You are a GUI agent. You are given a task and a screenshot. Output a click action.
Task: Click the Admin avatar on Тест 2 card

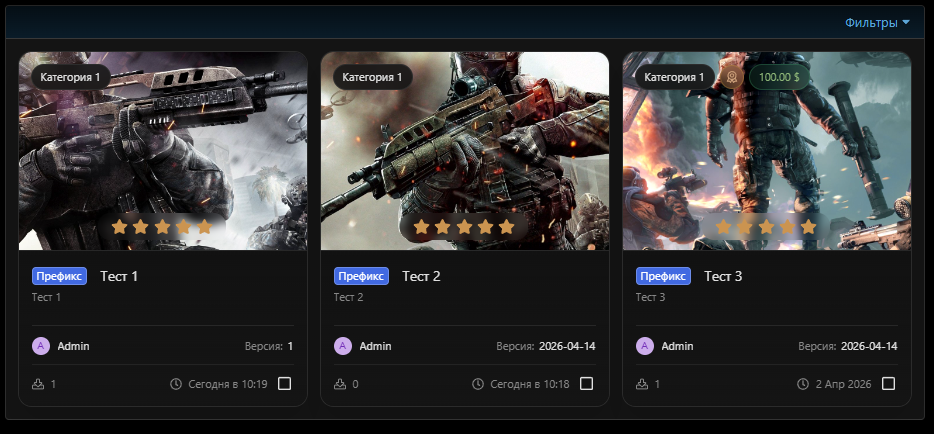pyautogui.click(x=343, y=346)
